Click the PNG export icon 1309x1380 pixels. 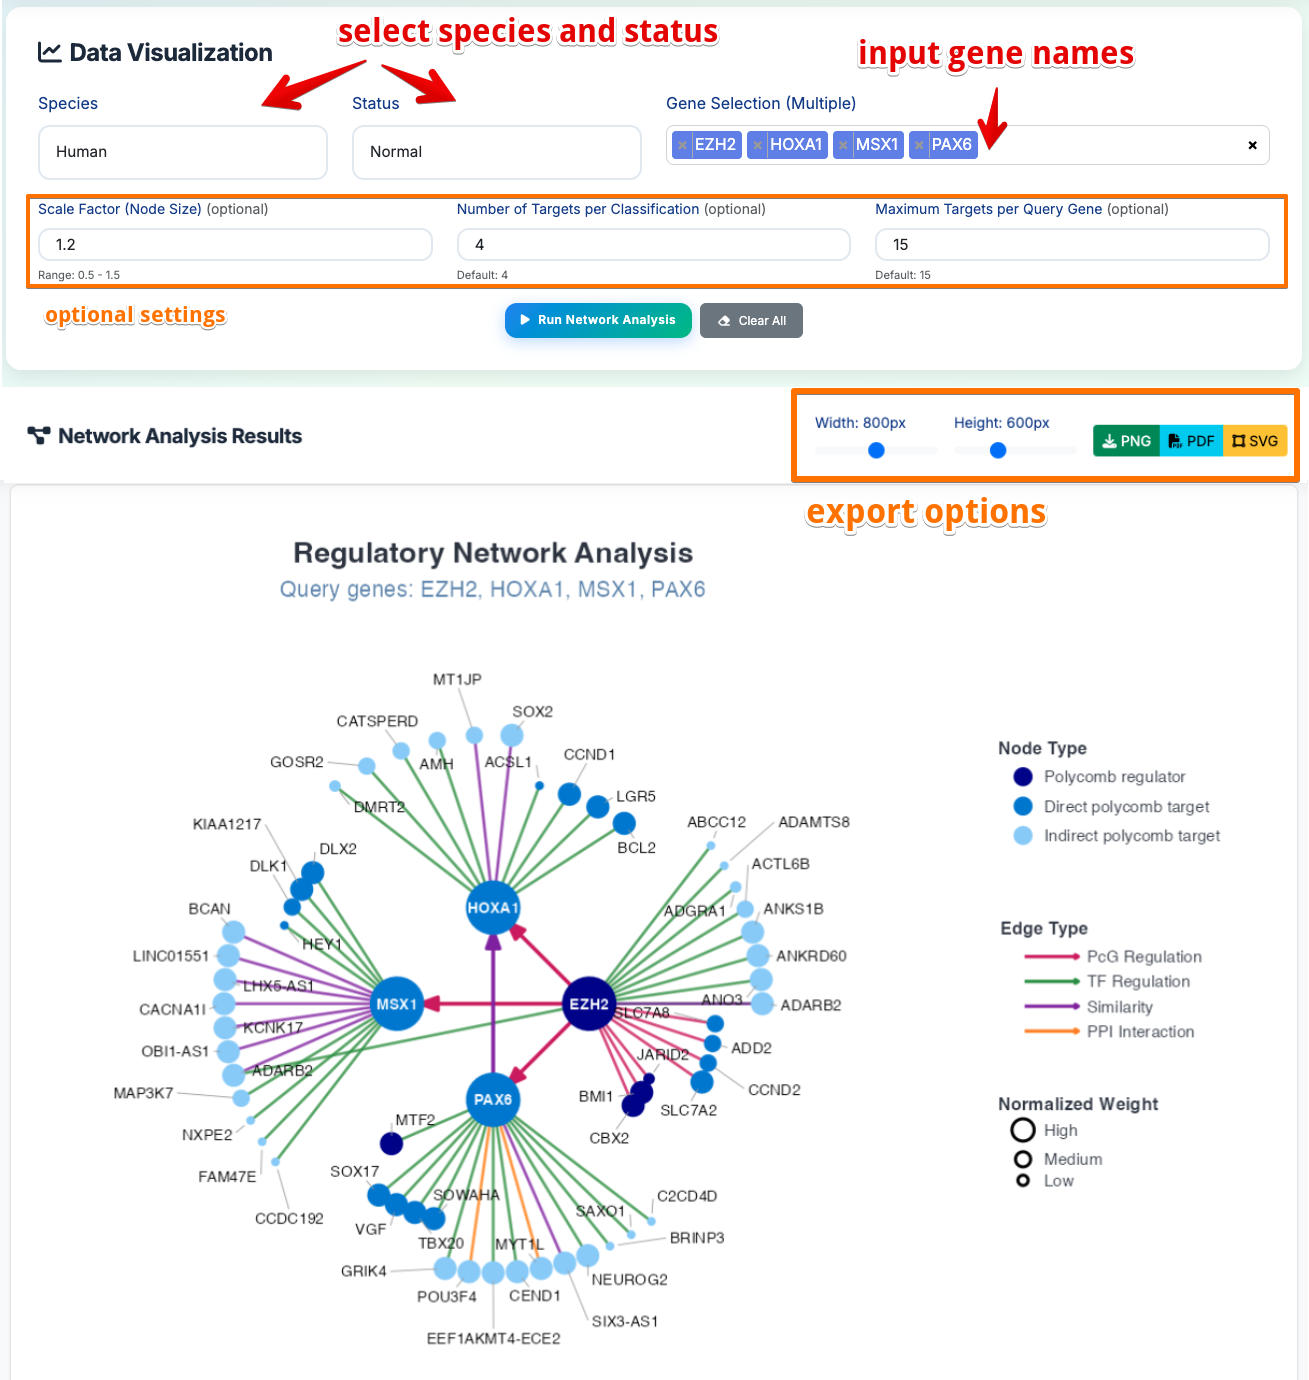point(1110,440)
